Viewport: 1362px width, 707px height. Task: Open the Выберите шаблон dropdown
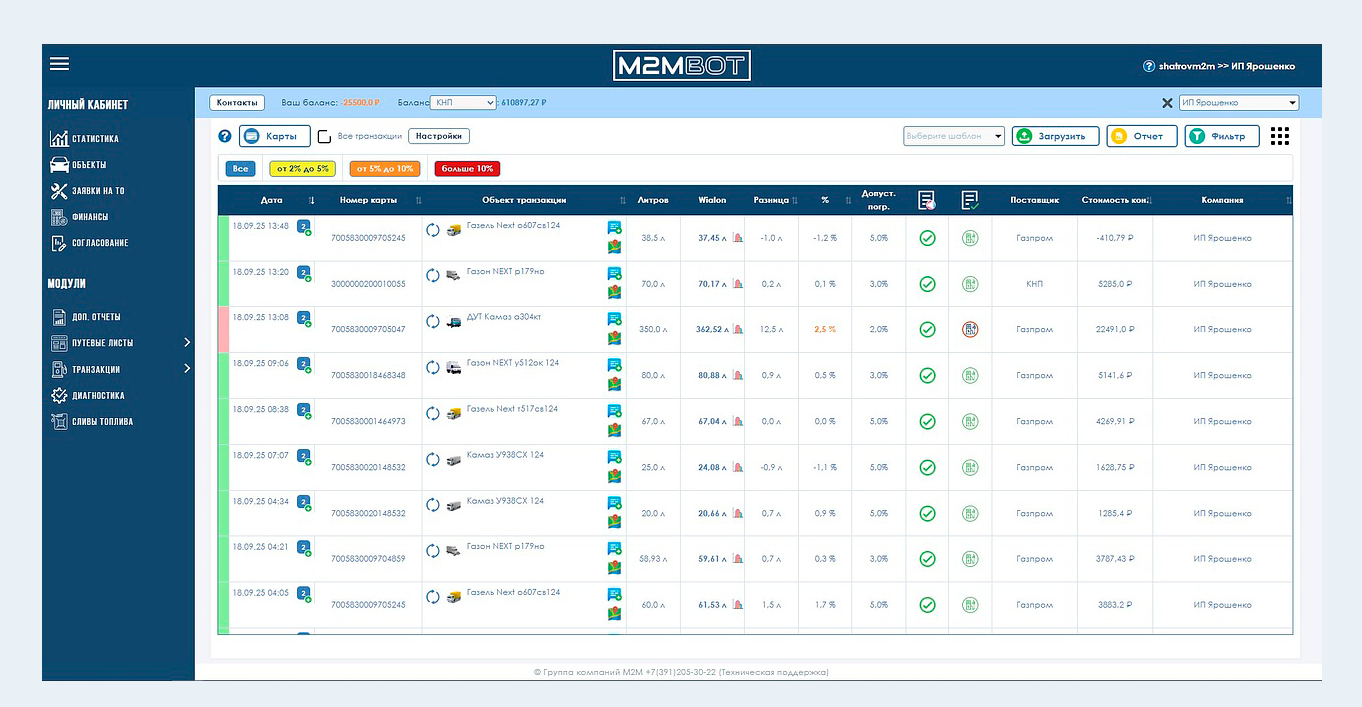[954, 136]
